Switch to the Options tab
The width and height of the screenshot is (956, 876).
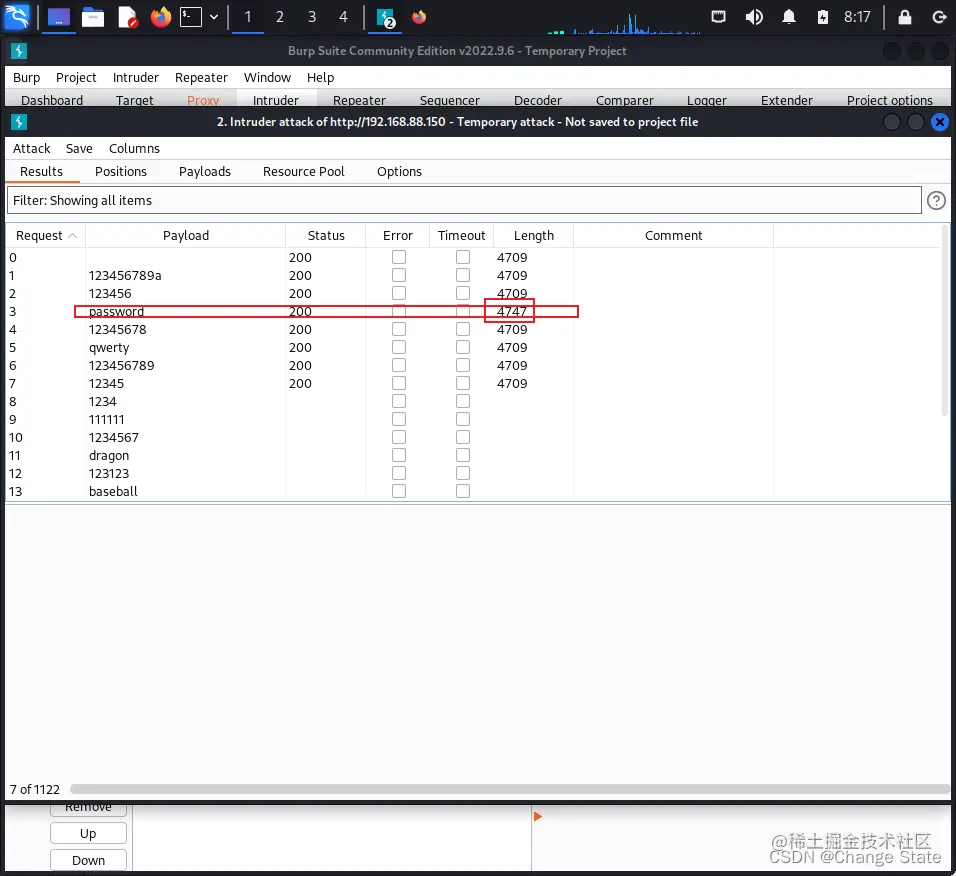399,171
